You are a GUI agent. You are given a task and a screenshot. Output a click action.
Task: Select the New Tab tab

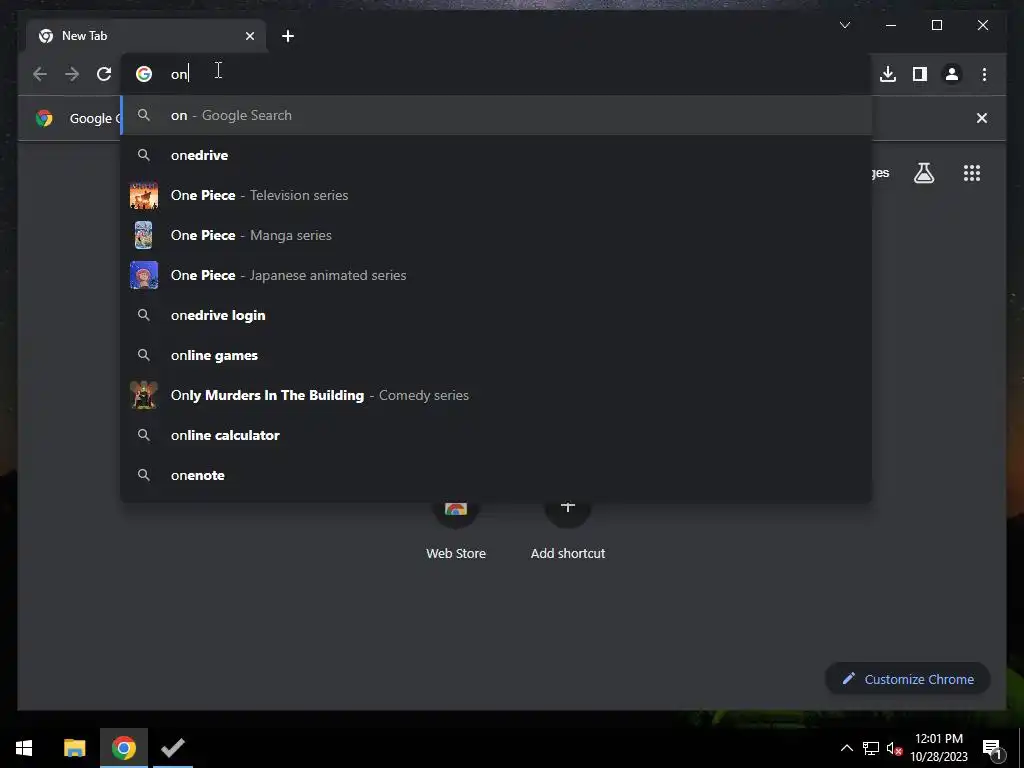[146, 36]
